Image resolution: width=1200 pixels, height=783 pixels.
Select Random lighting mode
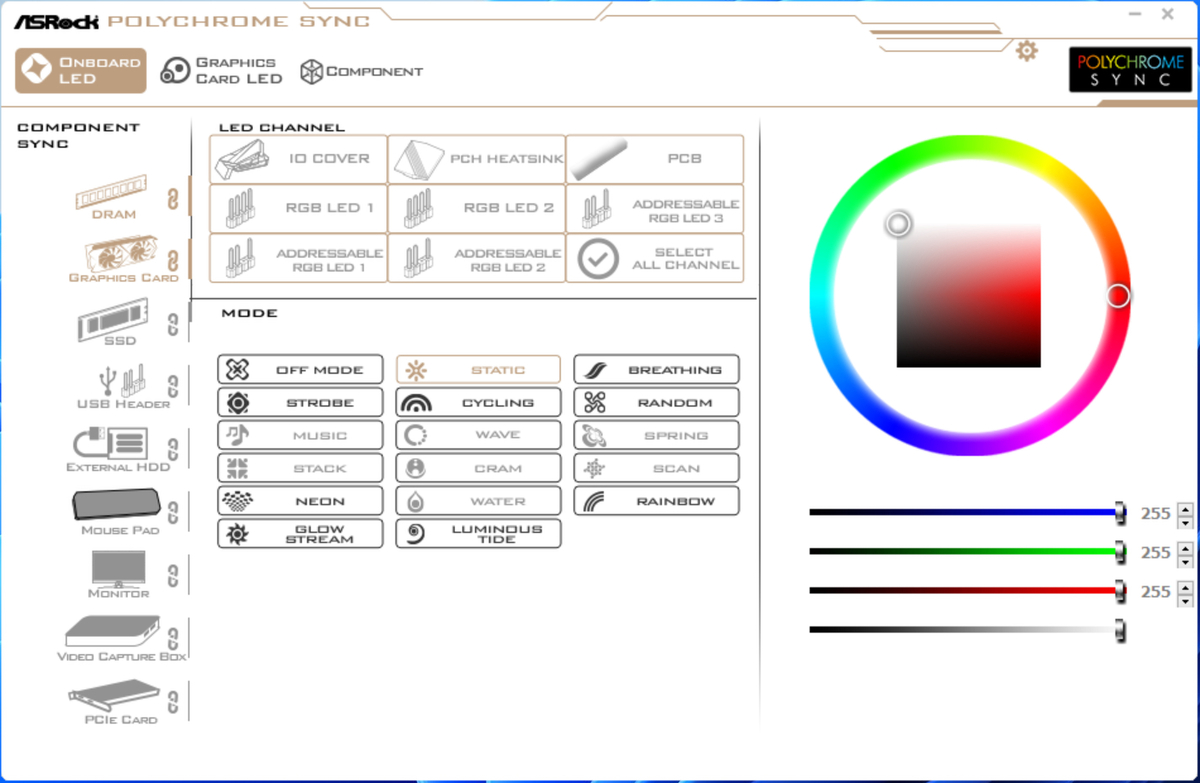point(656,402)
